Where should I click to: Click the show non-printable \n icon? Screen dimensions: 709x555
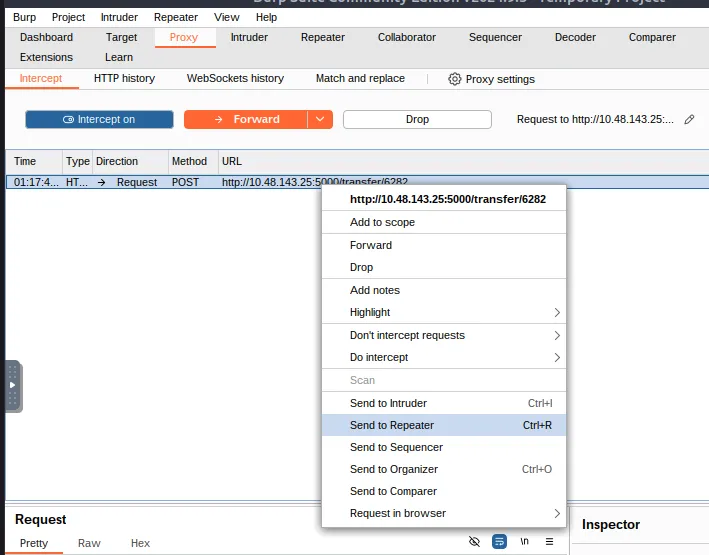point(524,542)
